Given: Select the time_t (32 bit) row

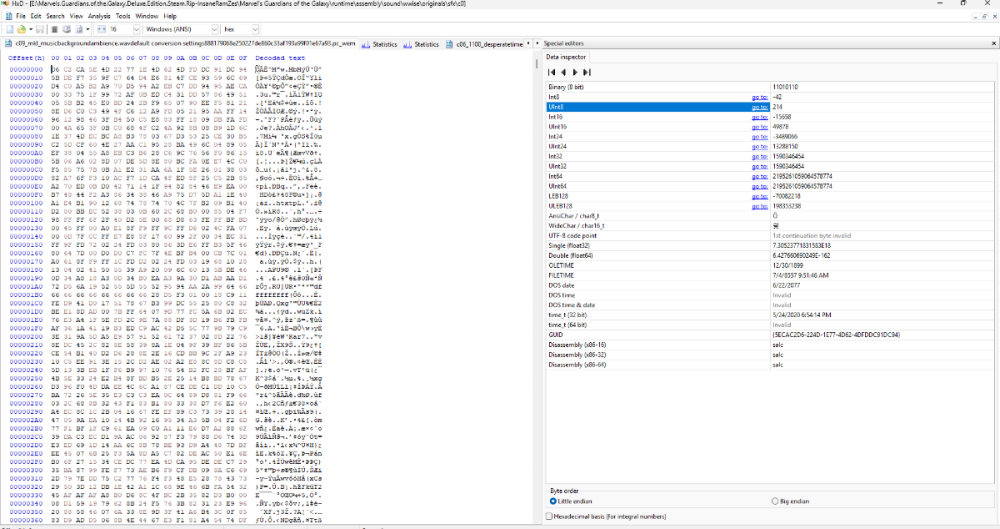Looking at the screenshot, I should tap(770, 315).
